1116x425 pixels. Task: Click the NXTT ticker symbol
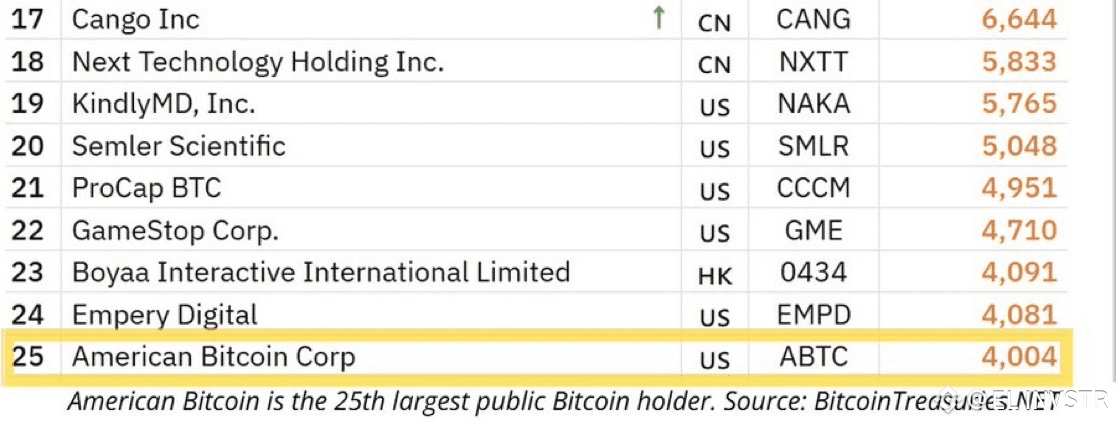point(813,62)
